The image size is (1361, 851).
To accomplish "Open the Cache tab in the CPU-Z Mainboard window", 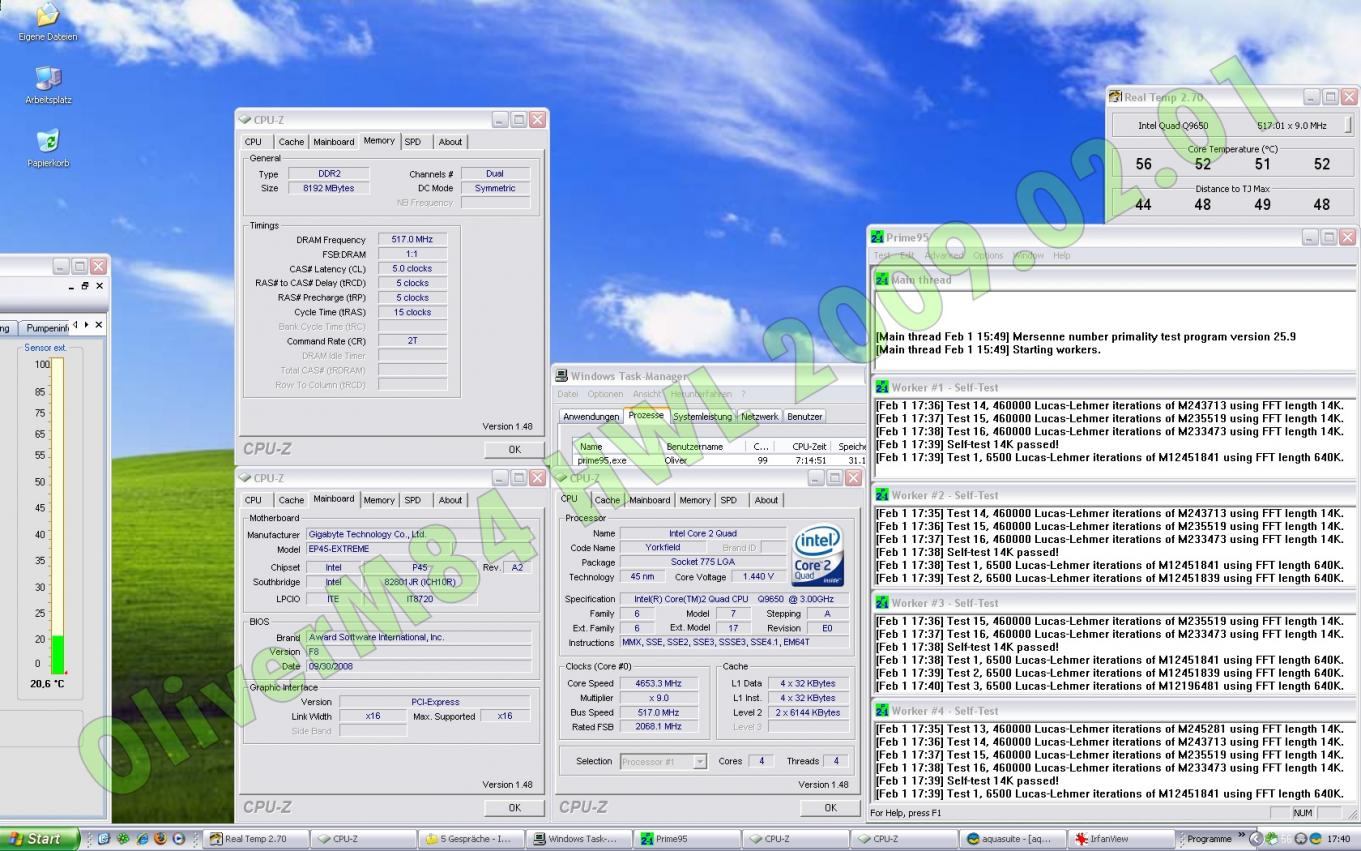I will tap(291, 500).
